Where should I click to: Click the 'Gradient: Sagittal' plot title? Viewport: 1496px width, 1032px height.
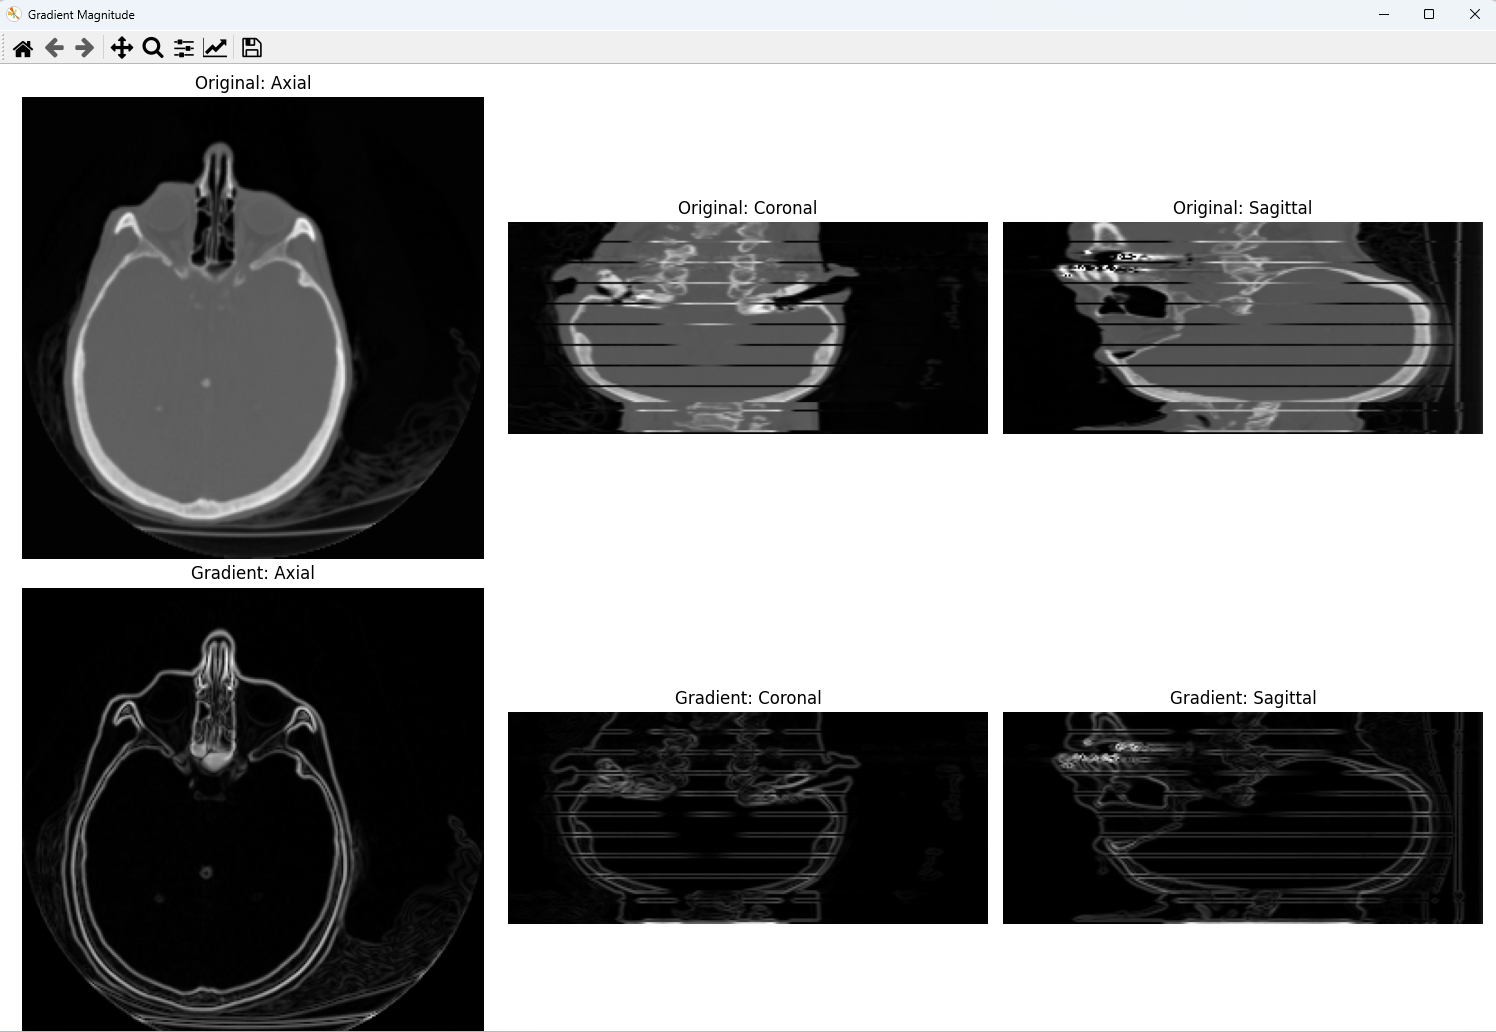tap(1242, 698)
